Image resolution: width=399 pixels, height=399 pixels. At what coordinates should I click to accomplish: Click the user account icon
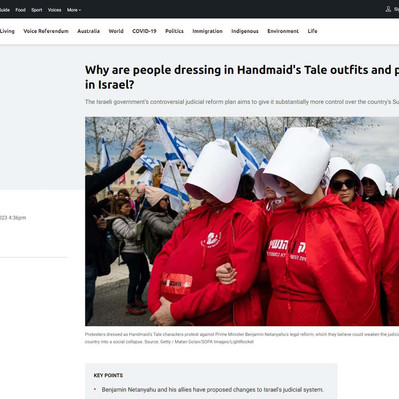(388, 9)
